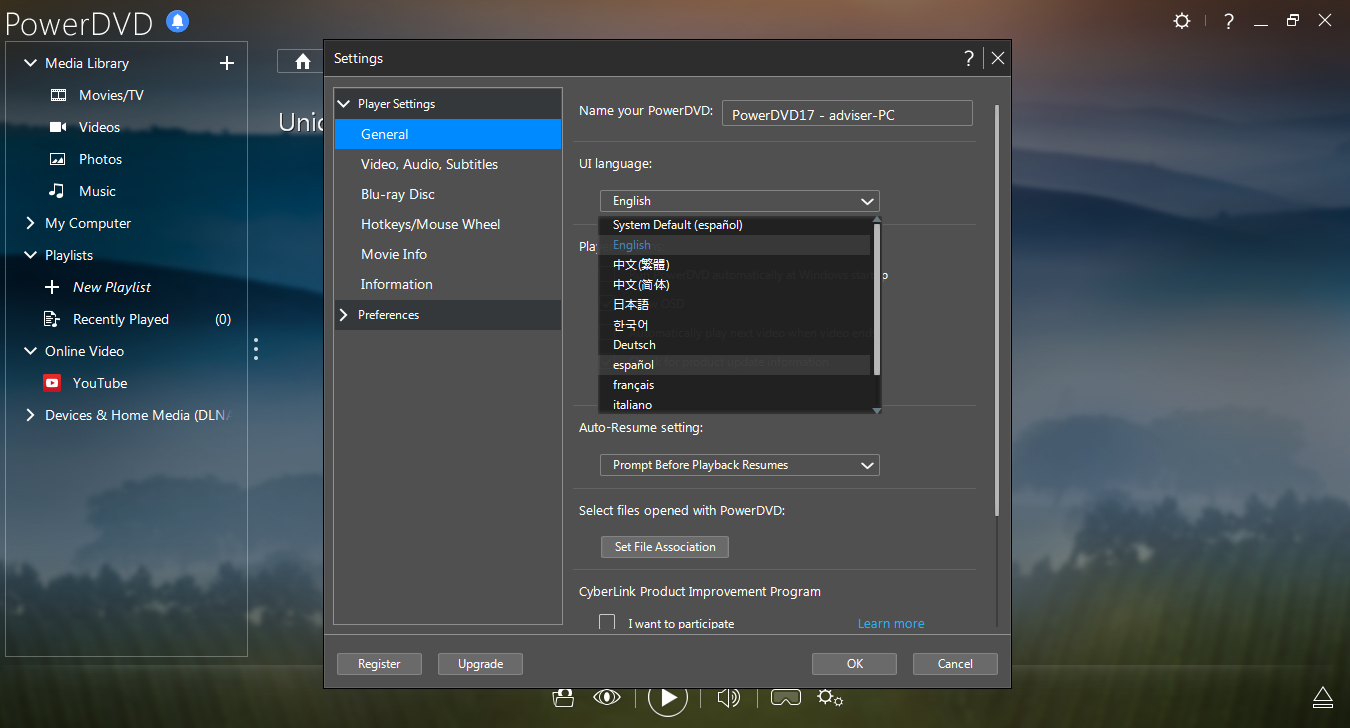Choose the español language option
The height and width of the screenshot is (728, 1350).
click(x=735, y=365)
